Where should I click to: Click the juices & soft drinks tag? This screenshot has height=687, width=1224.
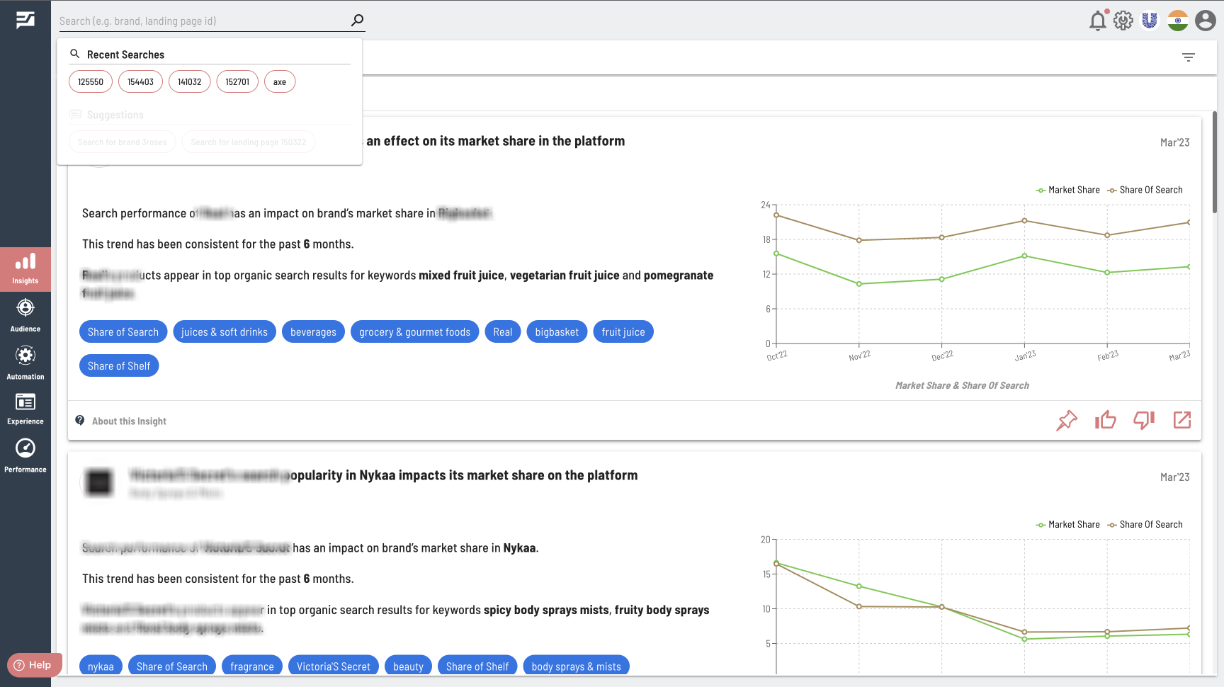tap(224, 332)
